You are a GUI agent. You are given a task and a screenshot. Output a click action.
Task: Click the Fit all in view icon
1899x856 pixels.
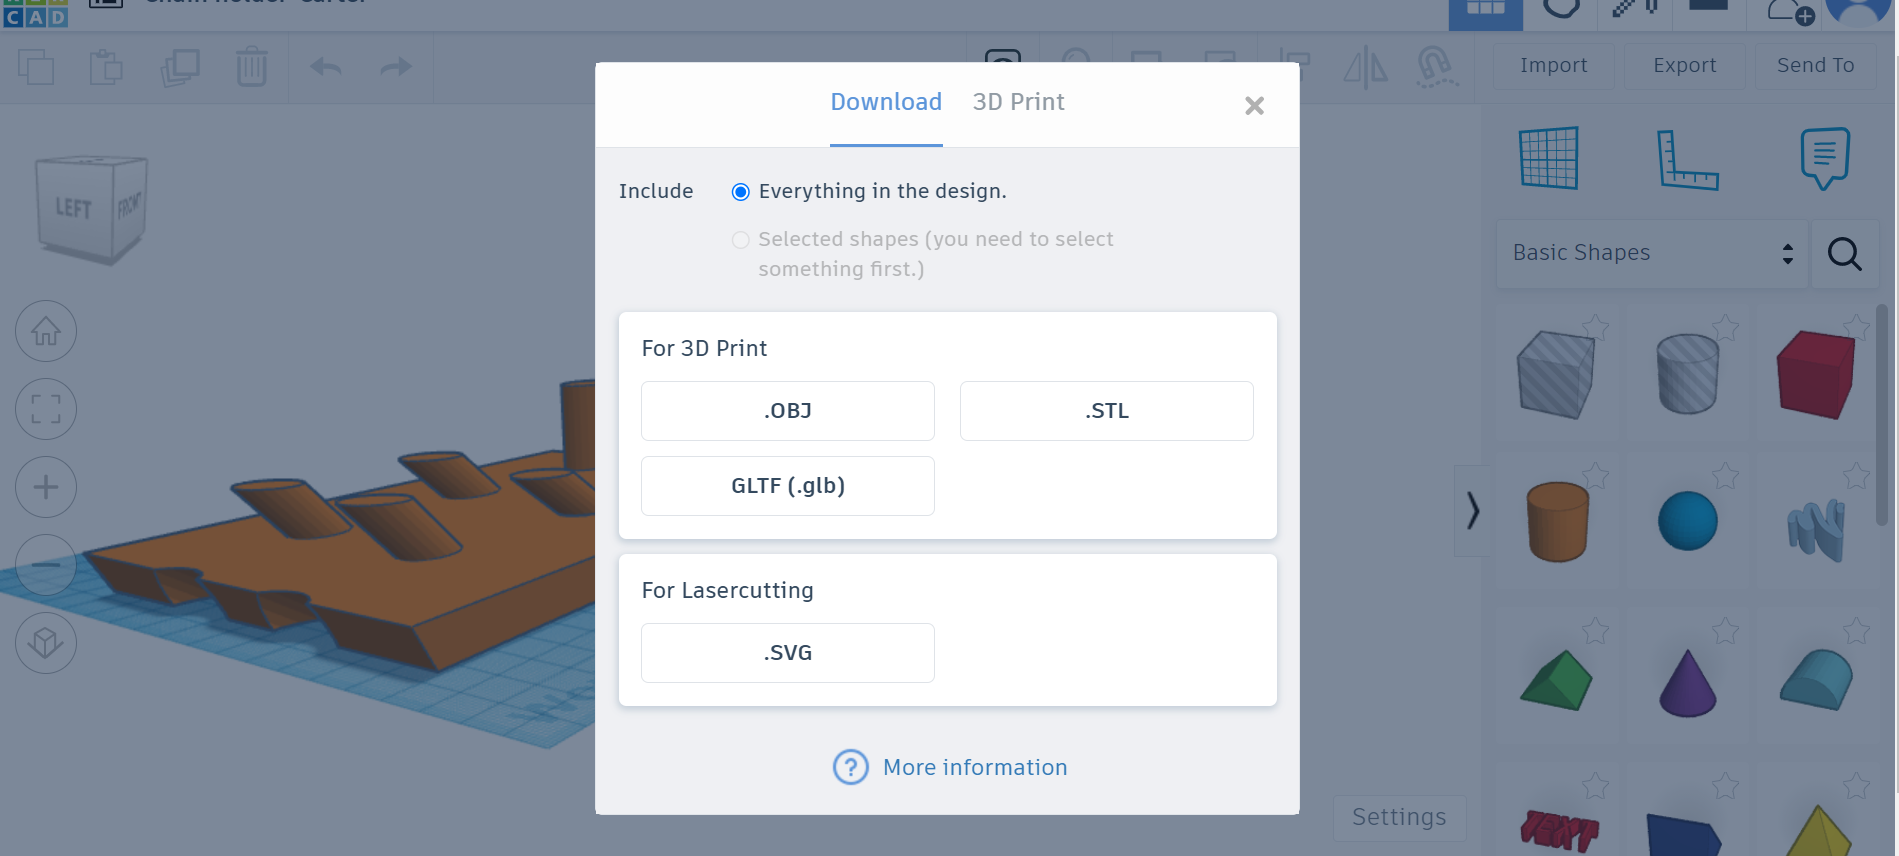46,409
